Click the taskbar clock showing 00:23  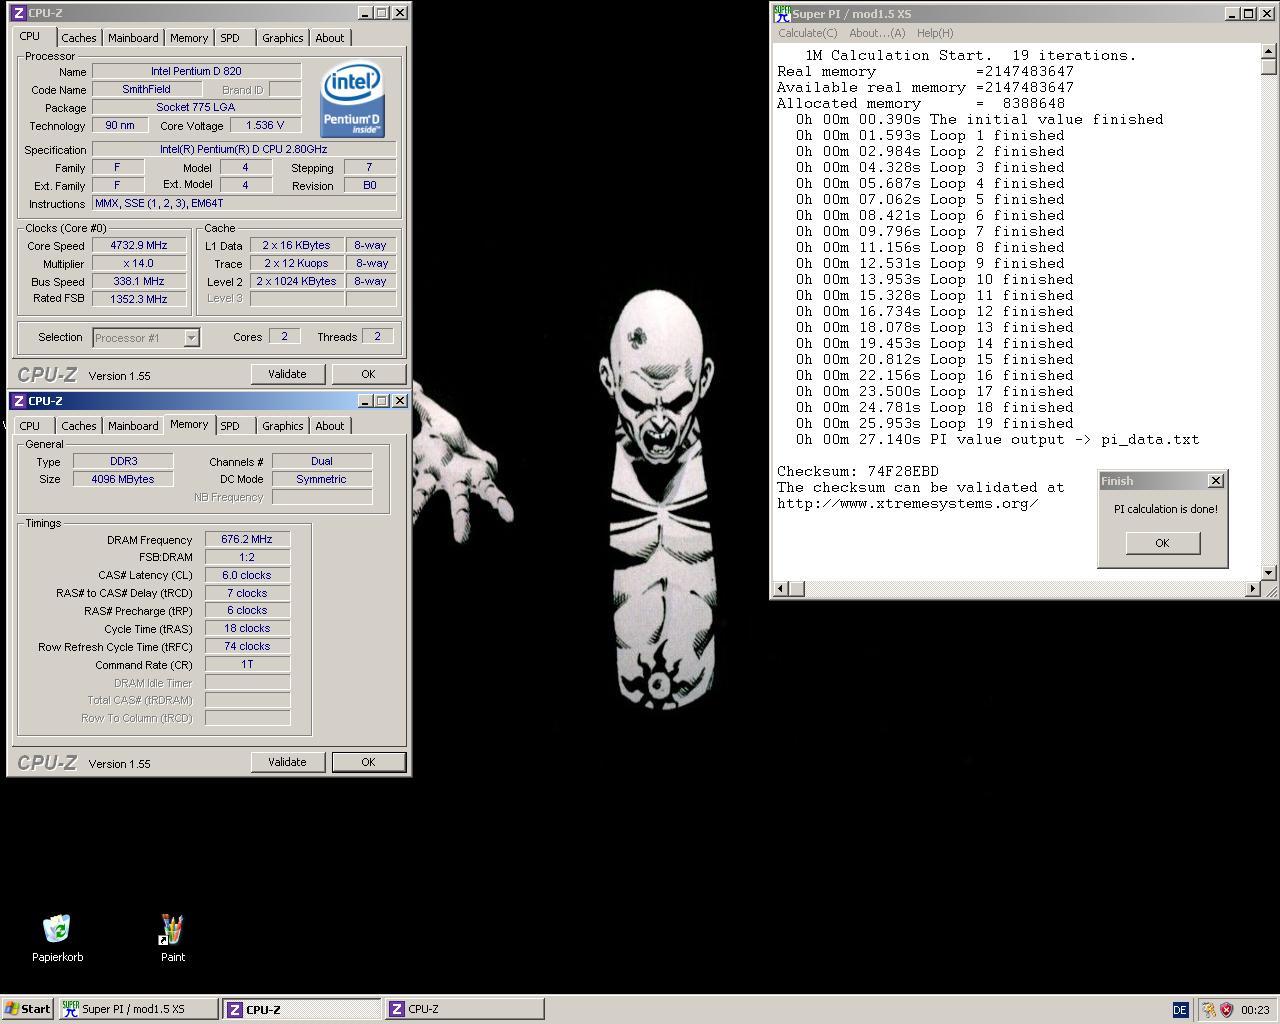pos(1254,1010)
